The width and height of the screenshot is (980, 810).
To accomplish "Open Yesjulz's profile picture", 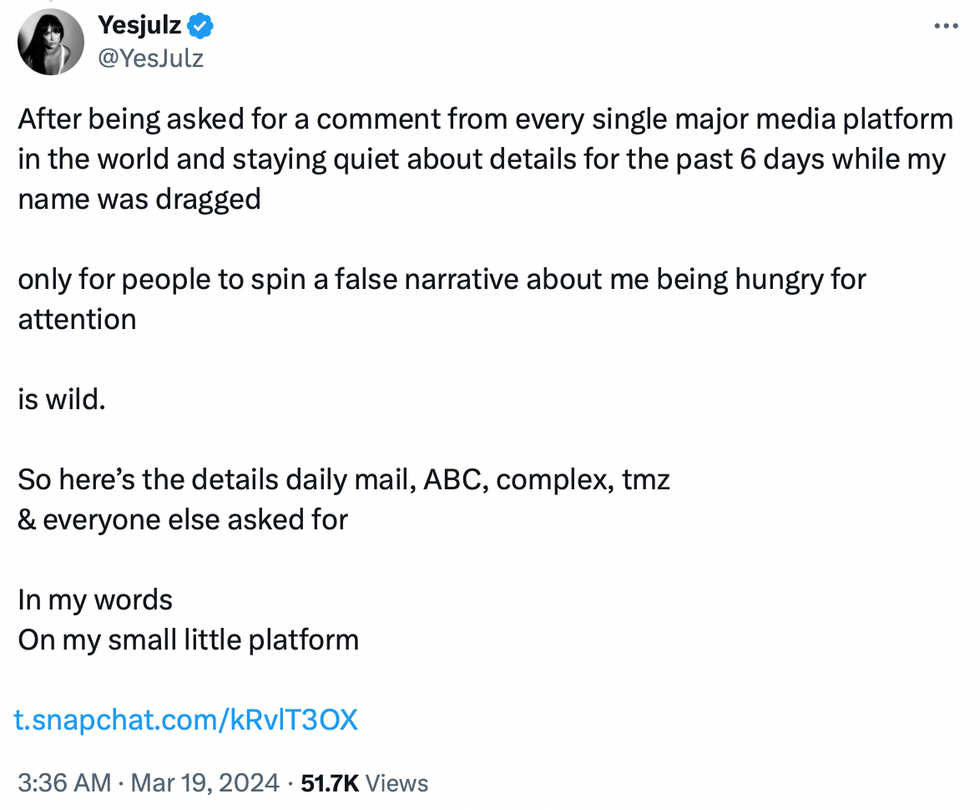I will point(51,42).
